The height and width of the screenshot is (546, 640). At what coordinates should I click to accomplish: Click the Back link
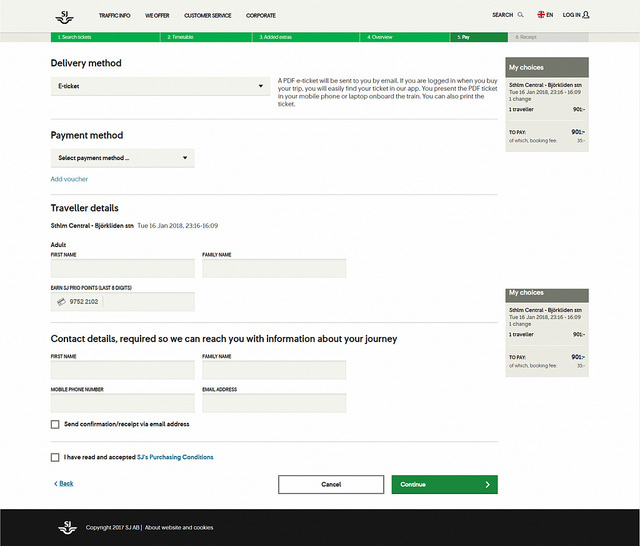(x=66, y=484)
